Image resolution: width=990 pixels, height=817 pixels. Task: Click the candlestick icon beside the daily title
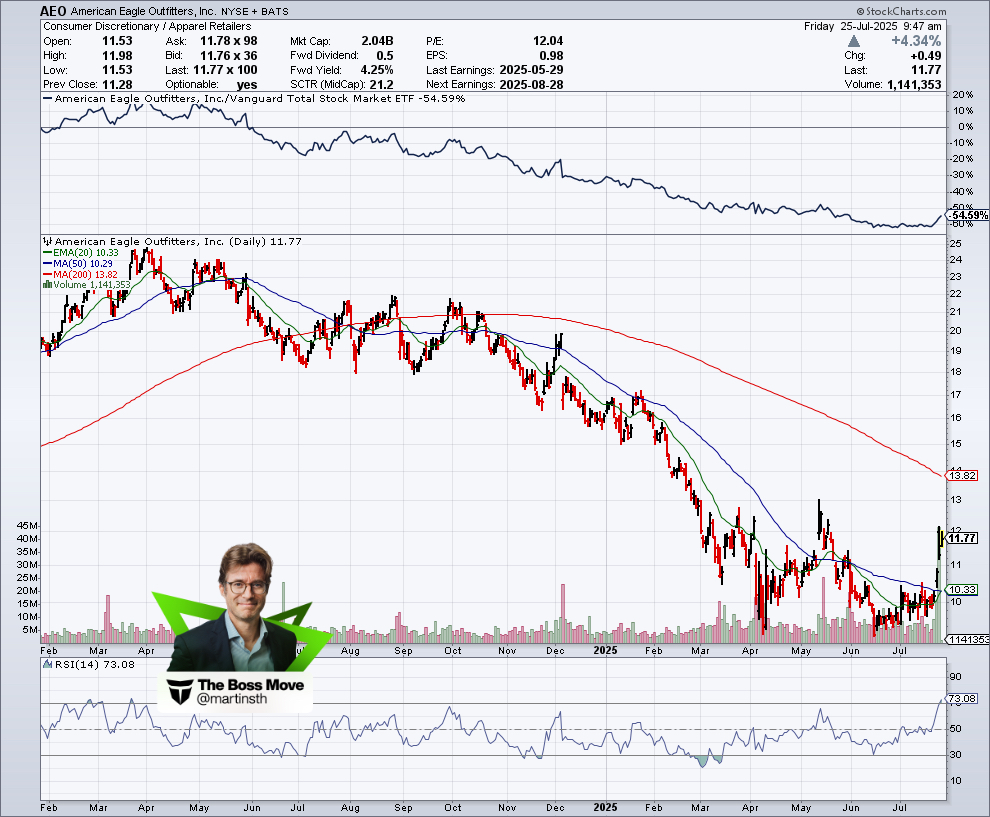(x=47, y=241)
